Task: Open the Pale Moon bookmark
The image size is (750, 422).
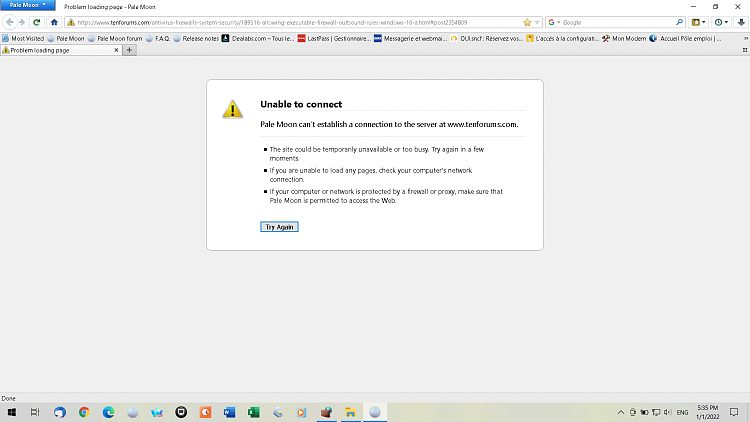Action: click(x=66, y=38)
